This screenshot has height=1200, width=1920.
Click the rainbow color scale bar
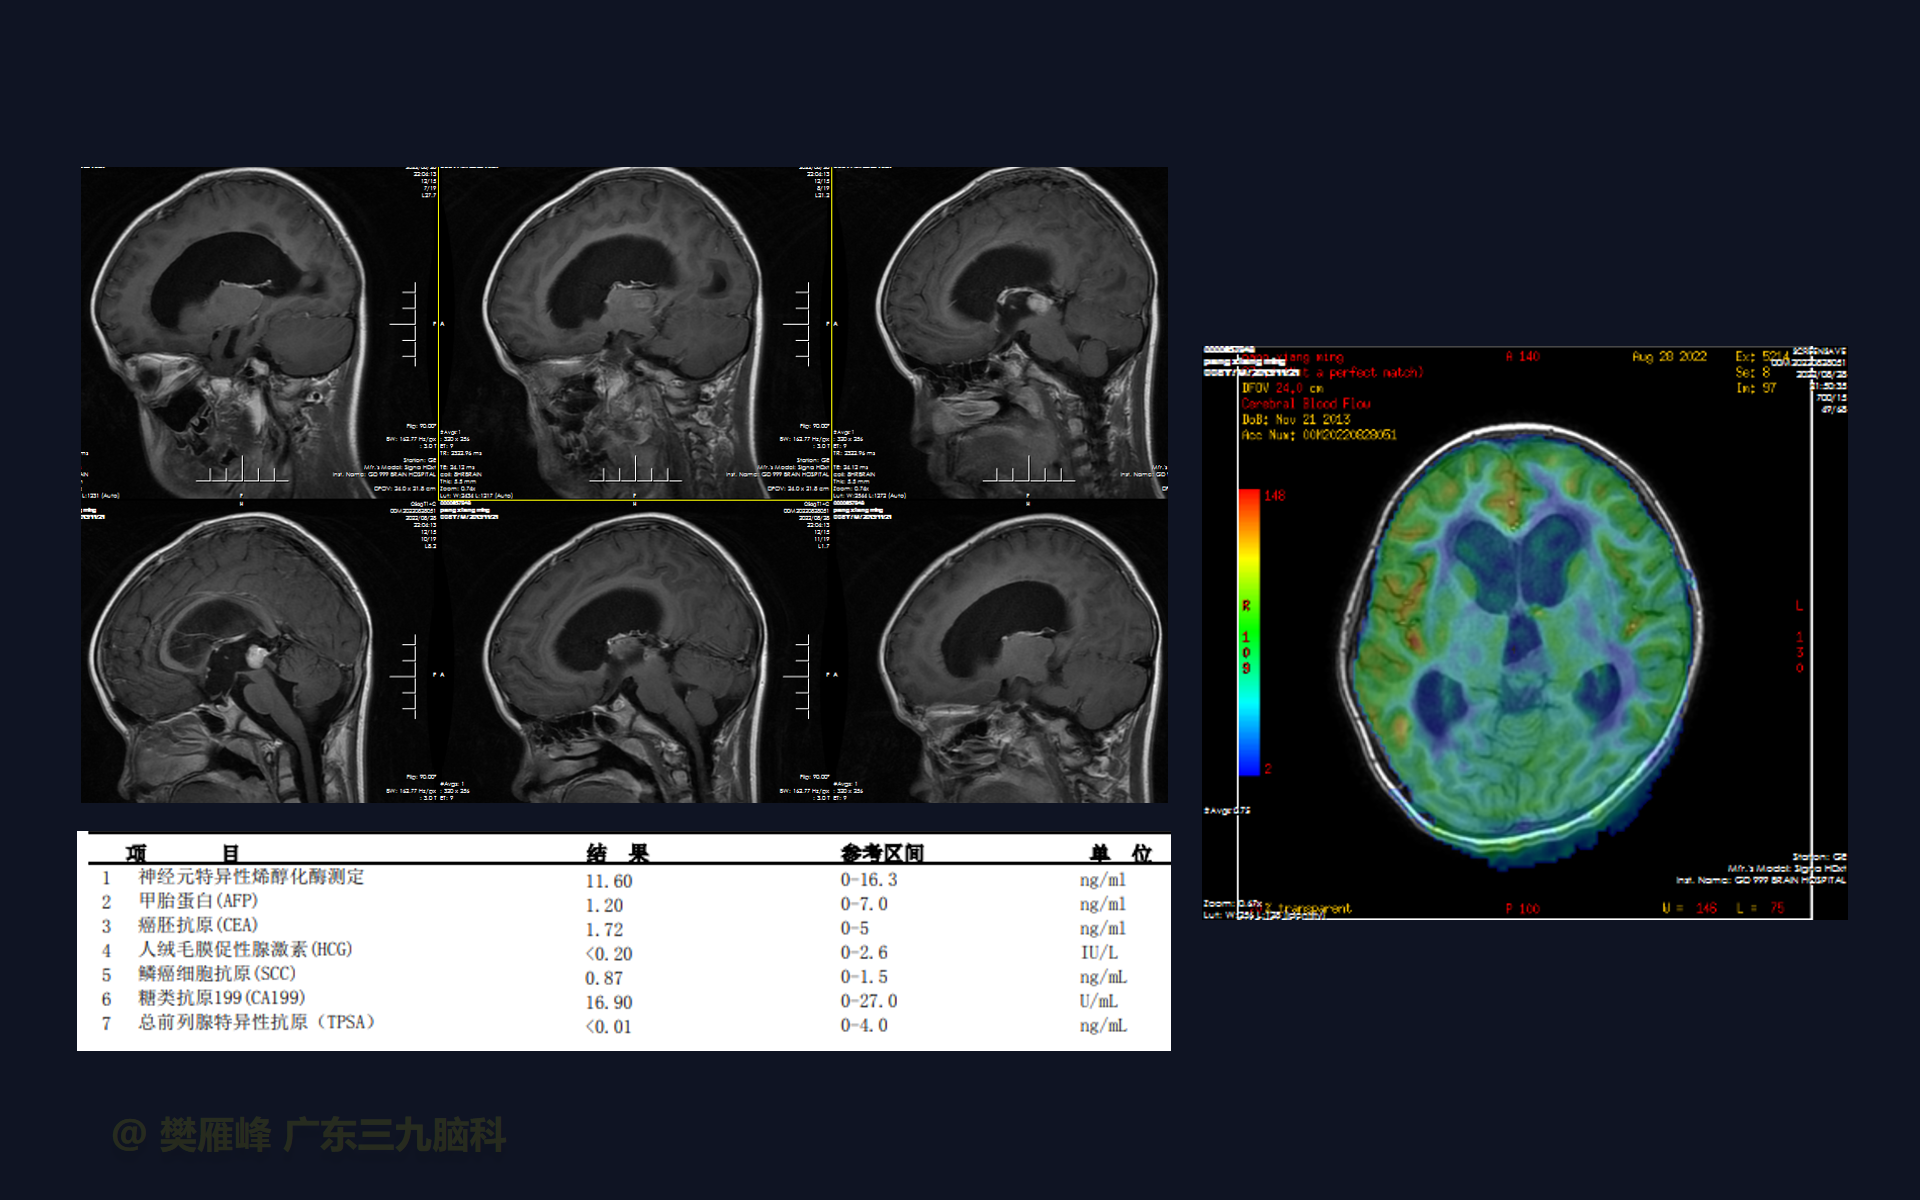pyautogui.click(x=1249, y=632)
